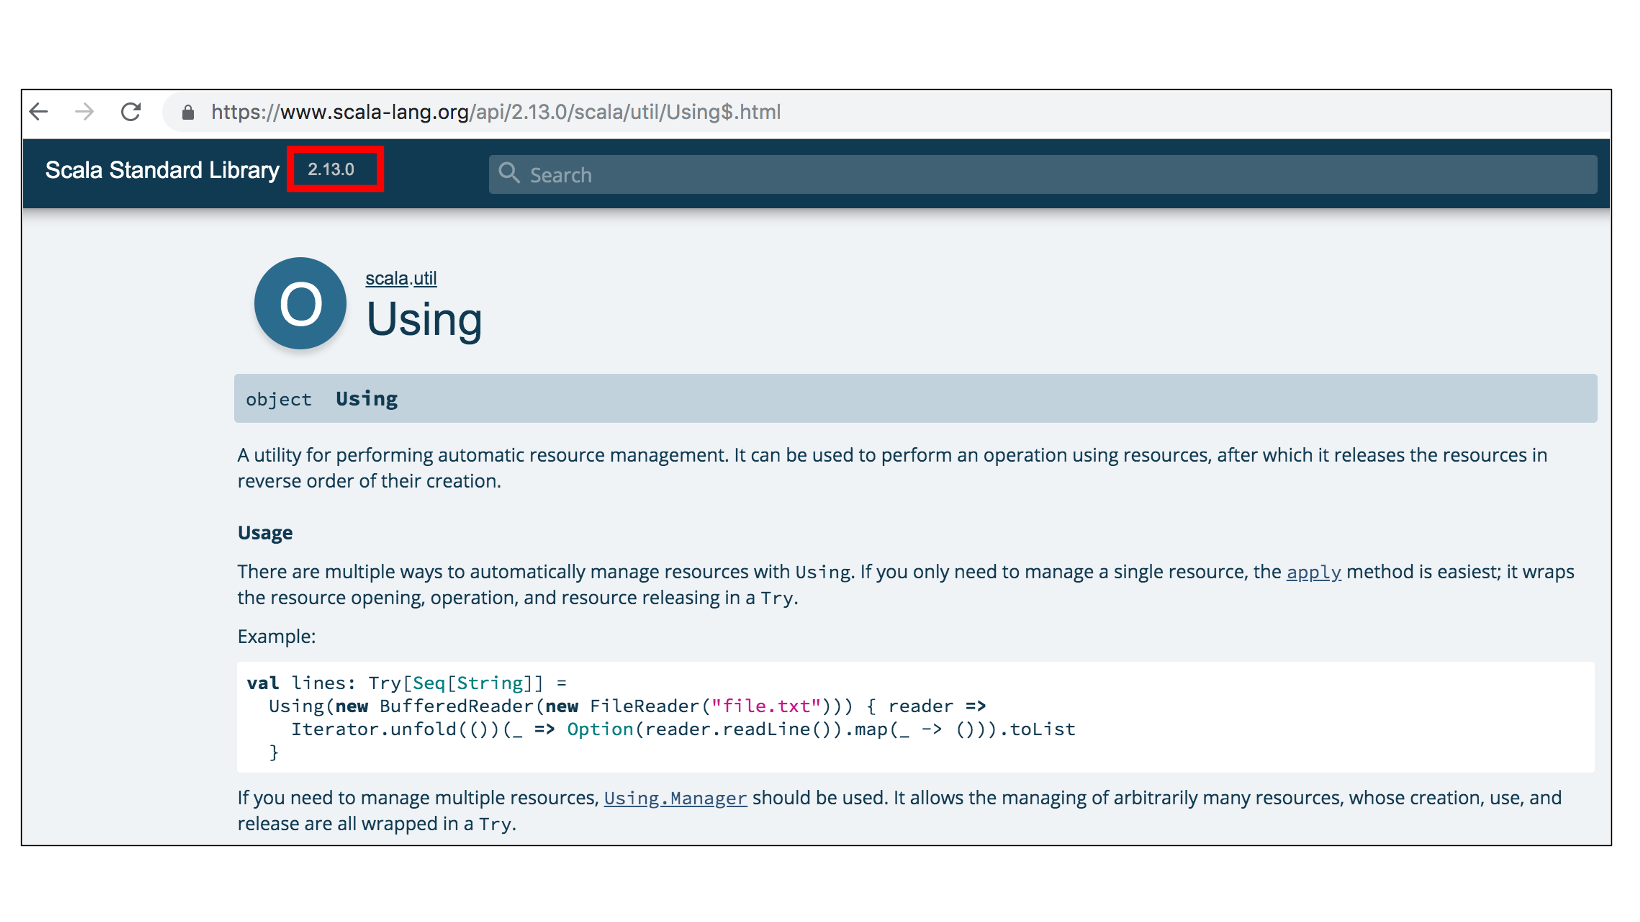Click the round object O icon
Image resolution: width=1640 pixels, height=922 pixels.
(300, 303)
